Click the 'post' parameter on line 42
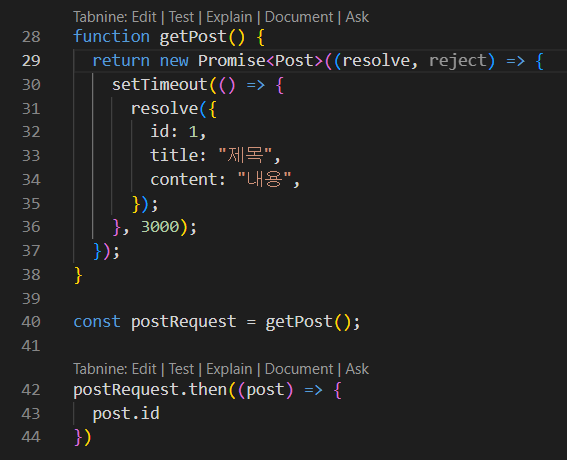Viewport: 567px width, 460px height. (x=265, y=391)
